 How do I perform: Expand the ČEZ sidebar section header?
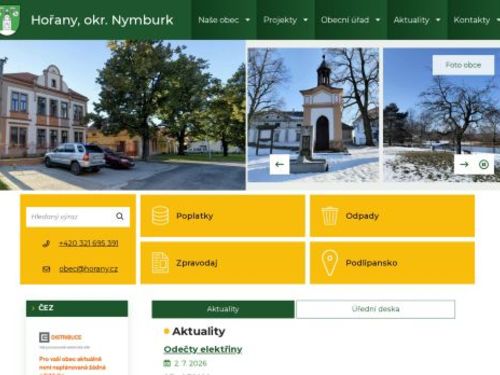coord(77,308)
